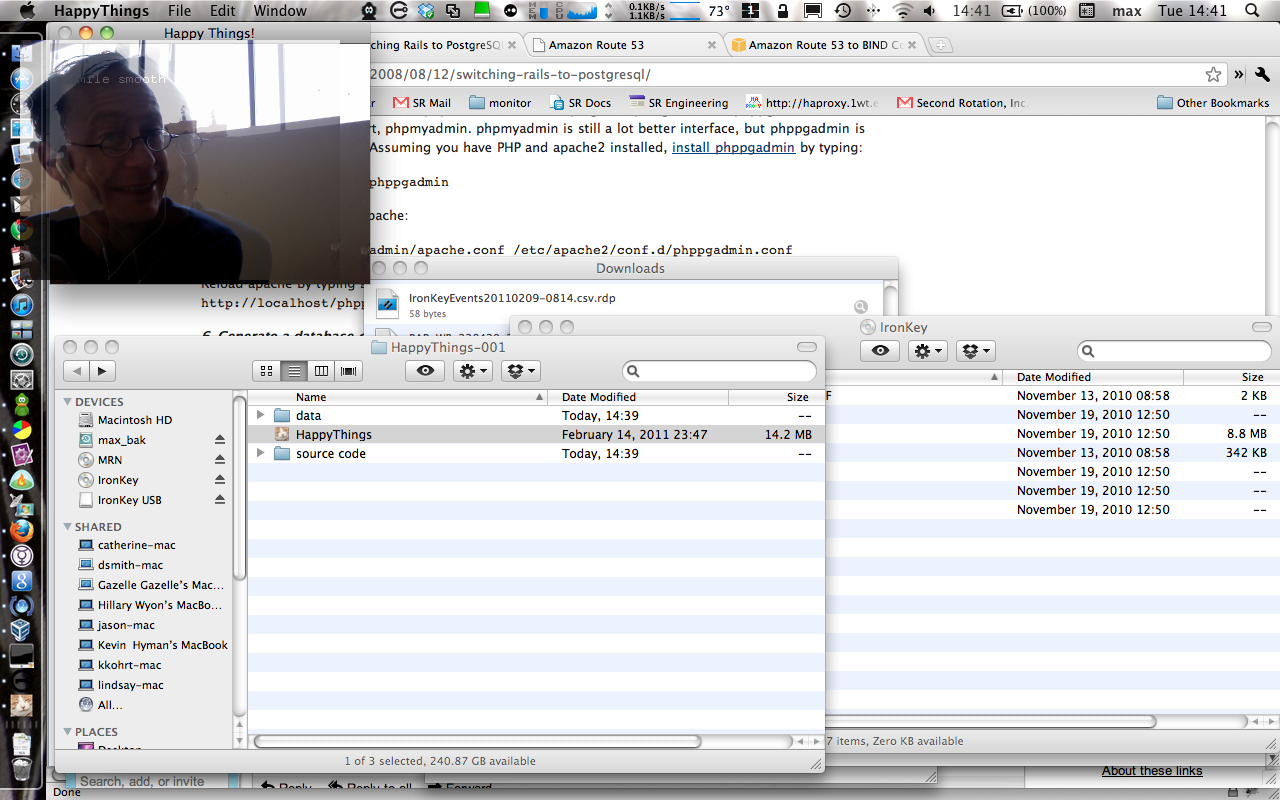Open the File menu

tap(180, 11)
